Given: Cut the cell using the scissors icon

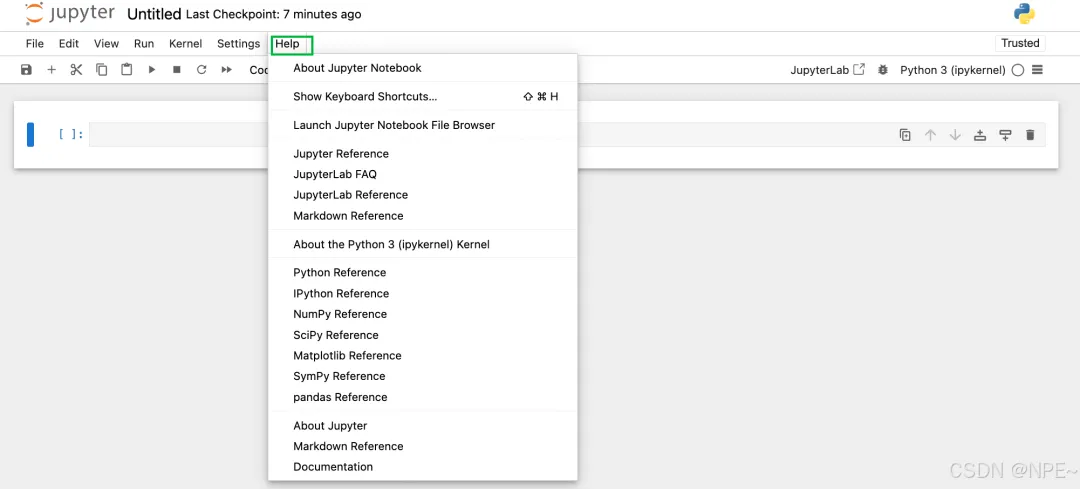Looking at the screenshot, I should tap(76, 70).
